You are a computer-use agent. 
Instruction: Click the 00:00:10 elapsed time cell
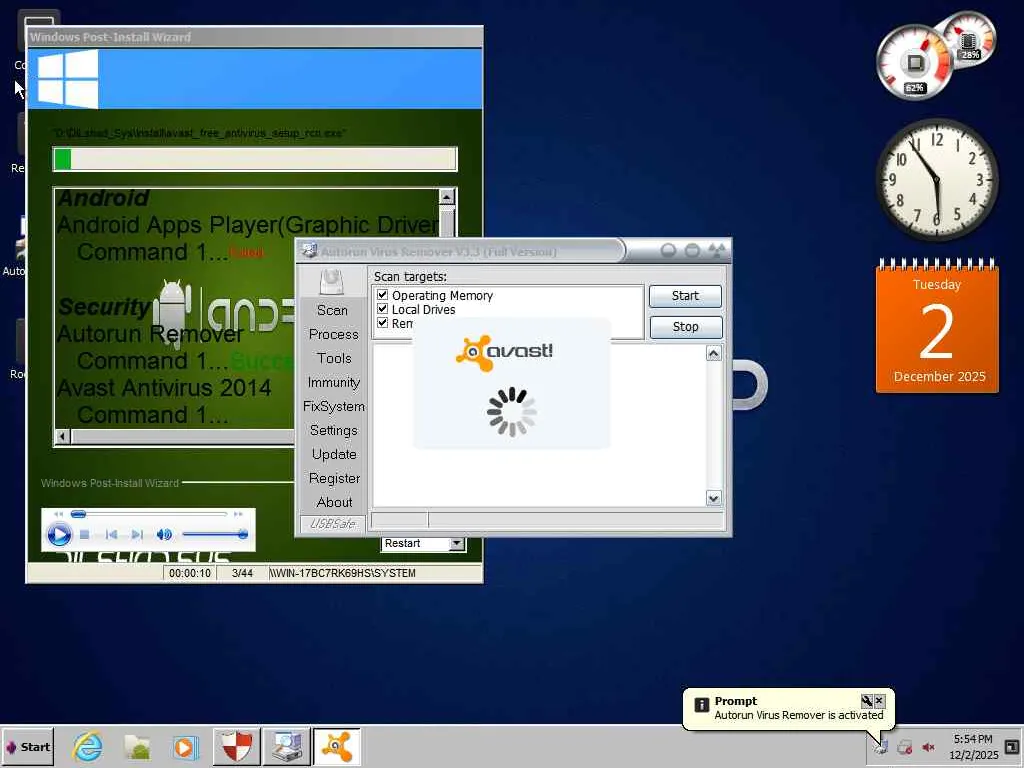(189, 573)
